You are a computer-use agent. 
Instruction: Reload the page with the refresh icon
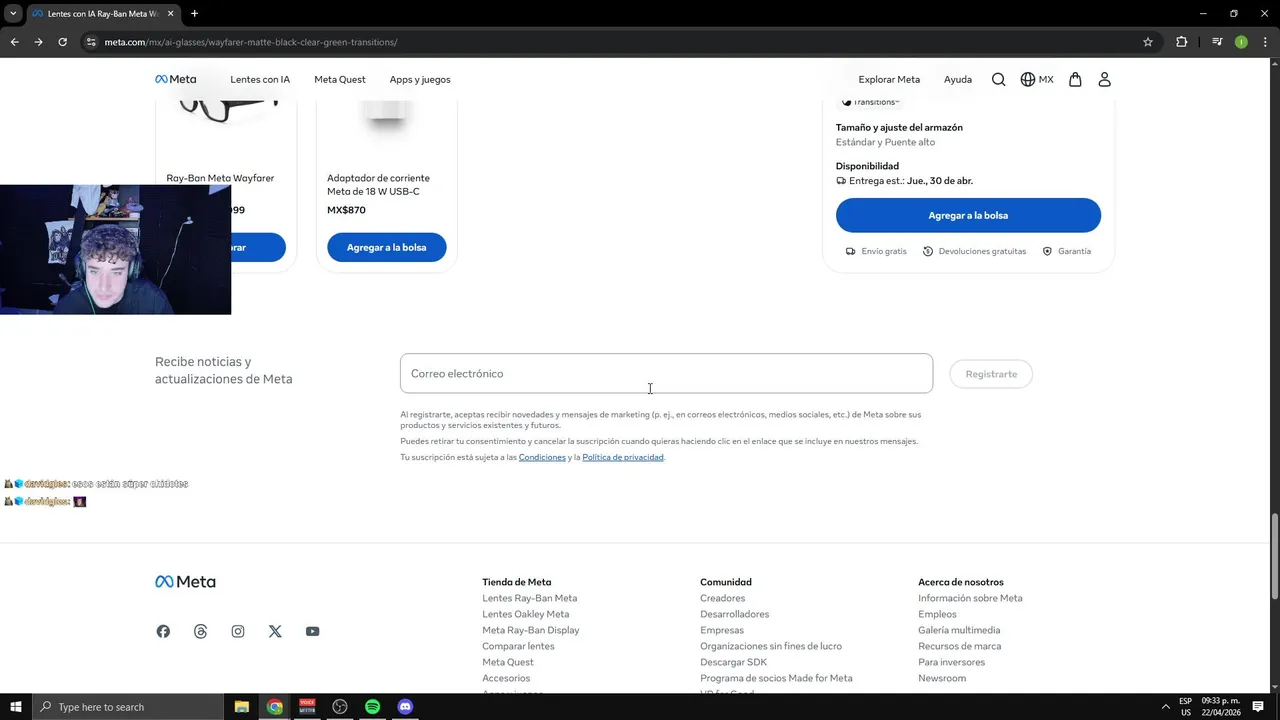(62, 42)
